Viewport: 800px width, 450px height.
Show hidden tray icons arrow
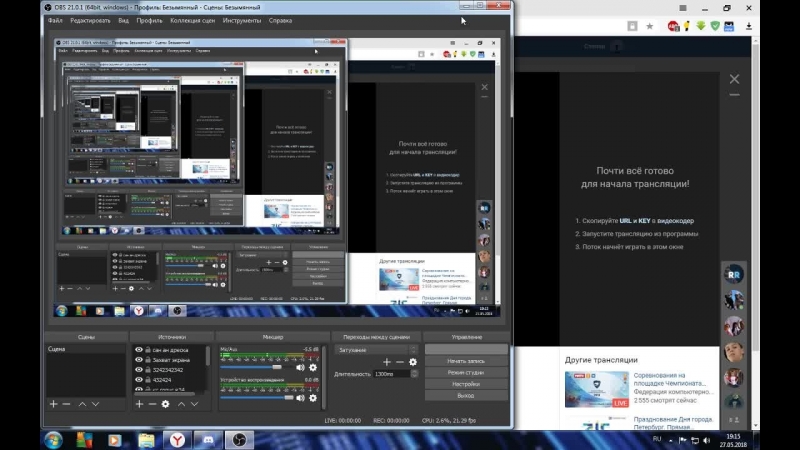[670, 440]
